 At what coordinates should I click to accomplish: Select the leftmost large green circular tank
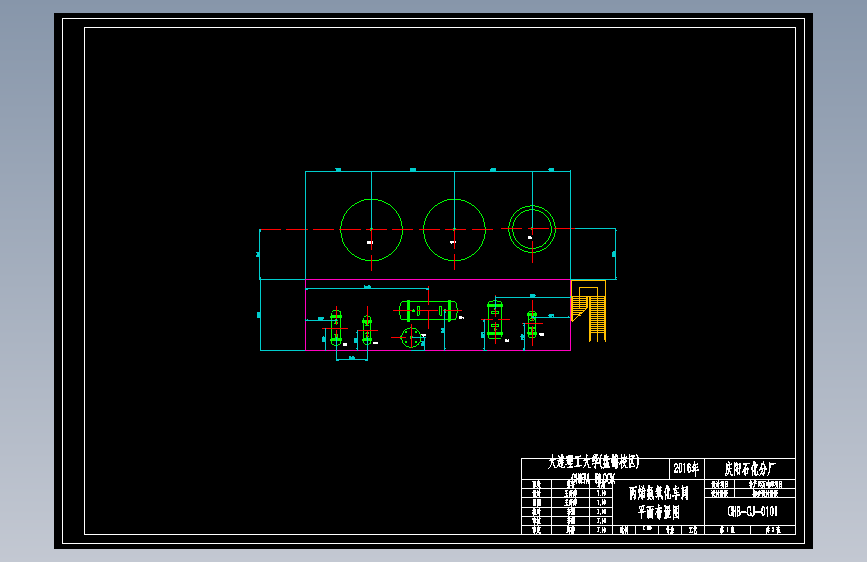tap(372, 230)
